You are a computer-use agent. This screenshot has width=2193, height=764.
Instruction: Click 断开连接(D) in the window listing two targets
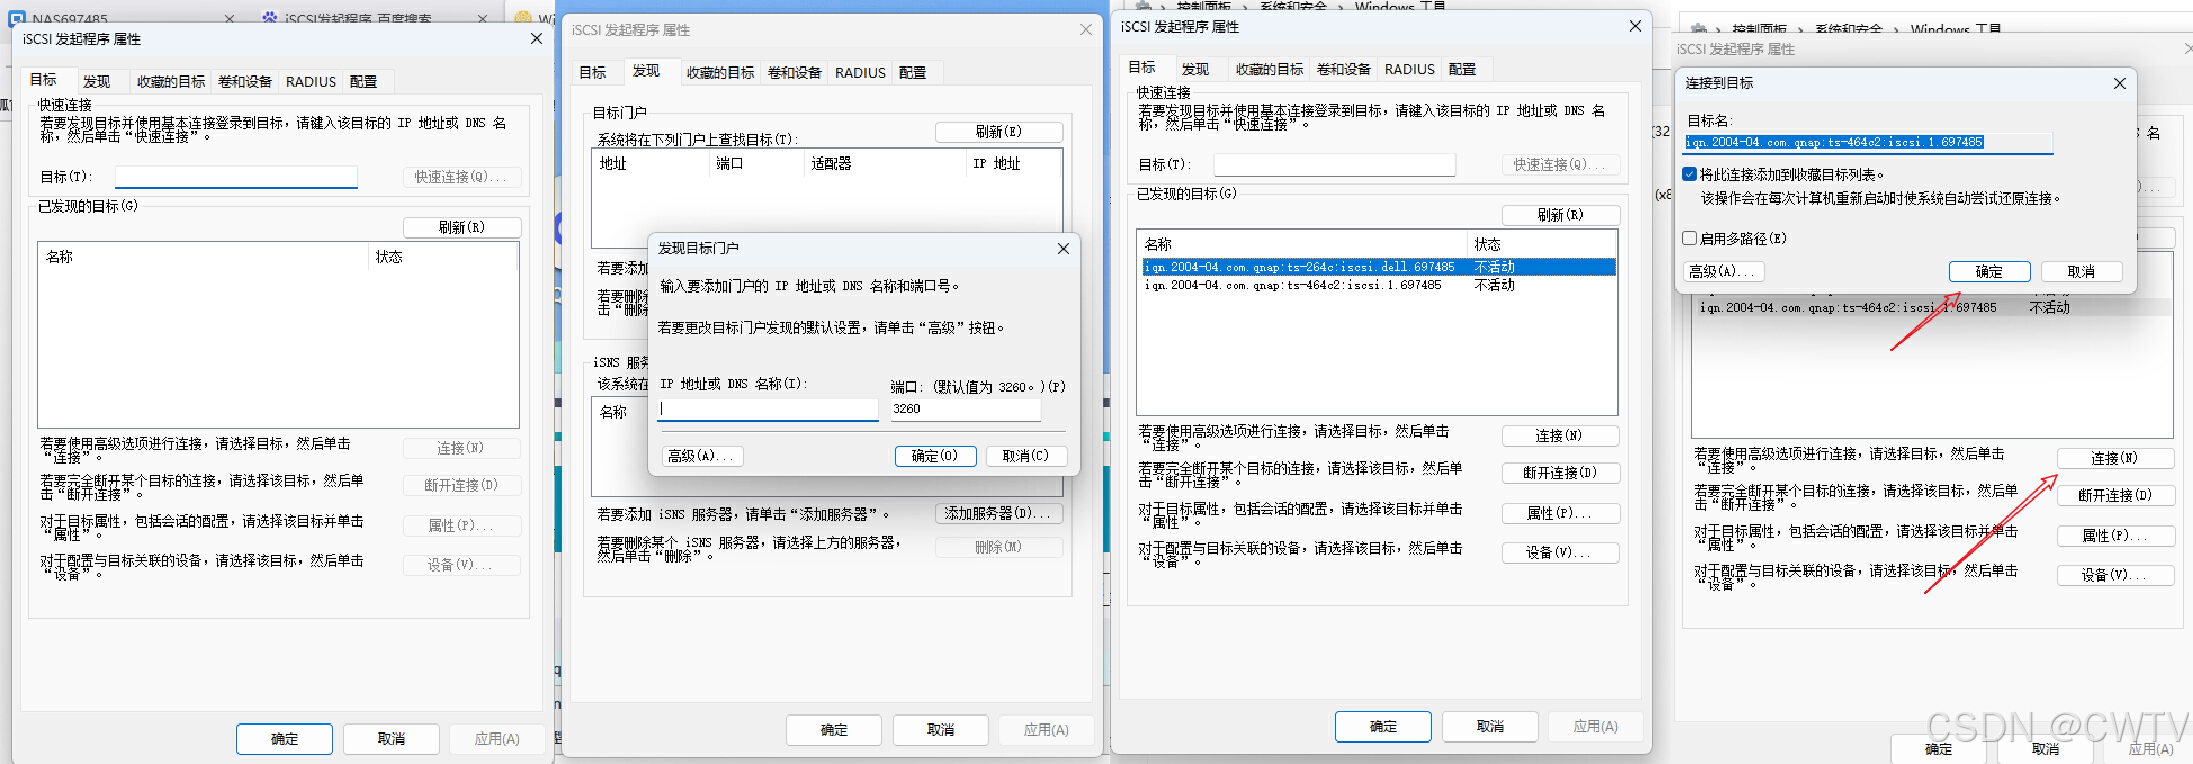pyautogui.click(x=1560, y=473)
